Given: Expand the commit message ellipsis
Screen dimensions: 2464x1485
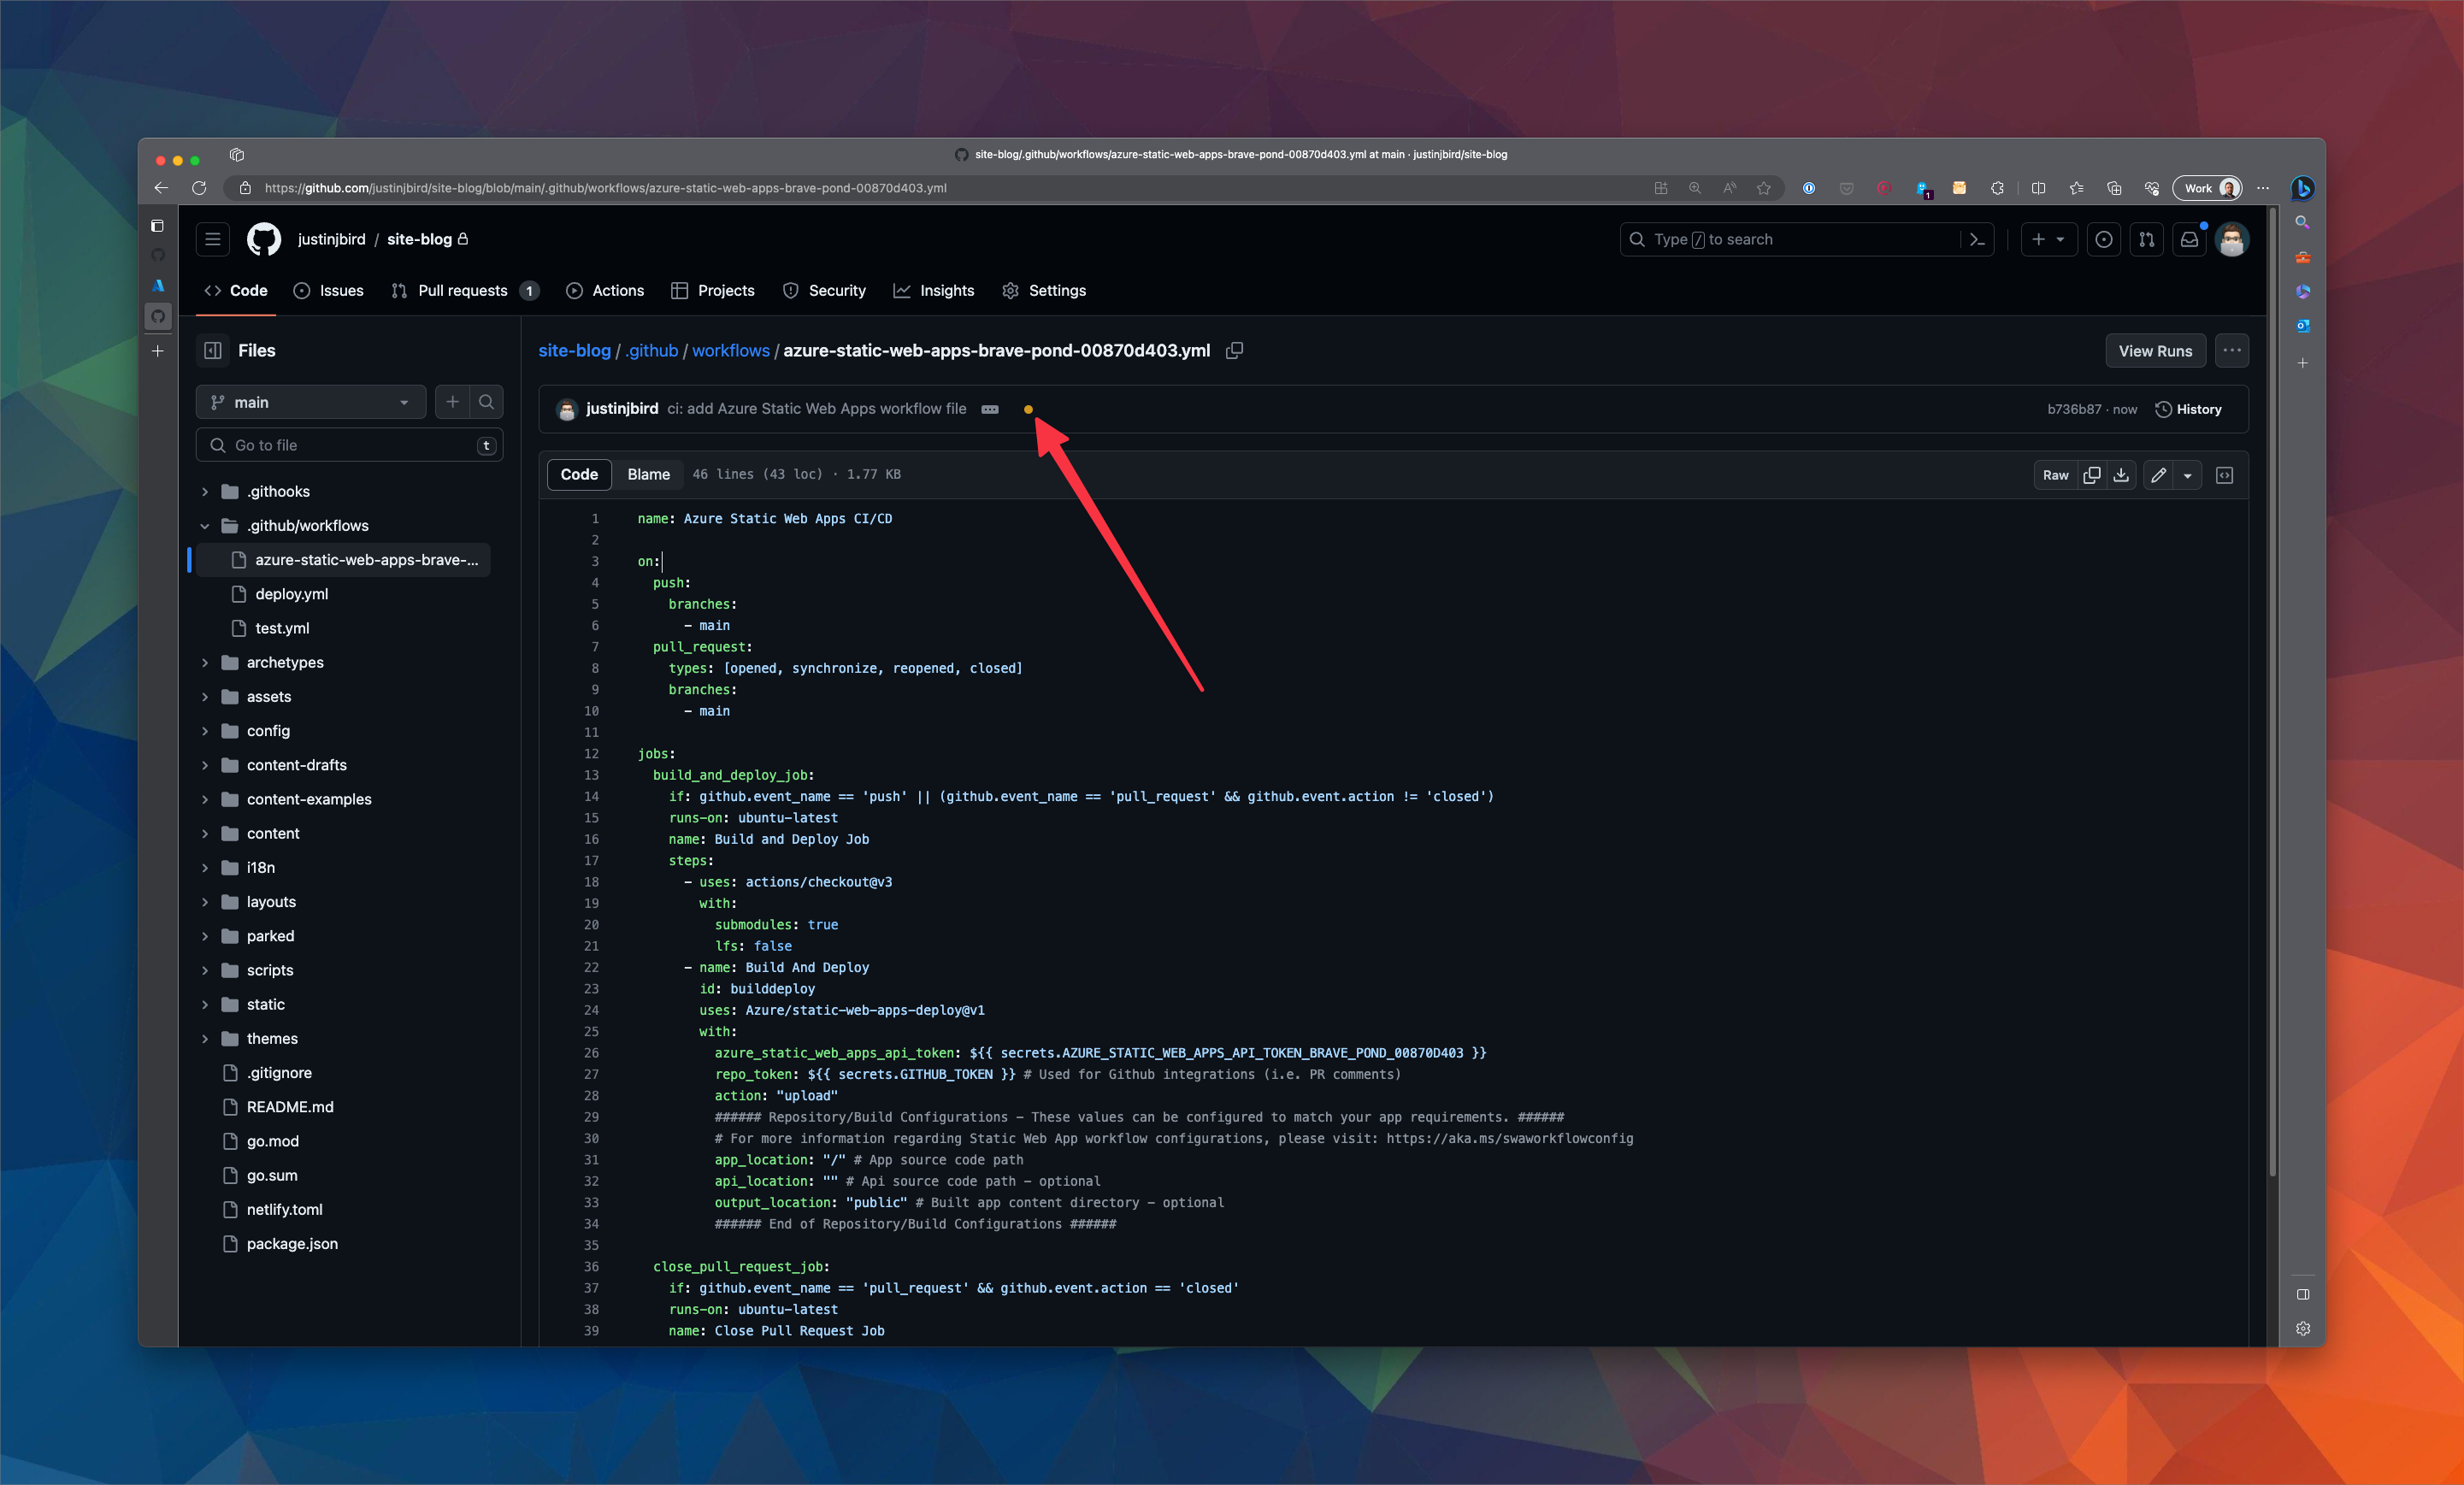Looking at the screenshot, I should click(990, 409).
